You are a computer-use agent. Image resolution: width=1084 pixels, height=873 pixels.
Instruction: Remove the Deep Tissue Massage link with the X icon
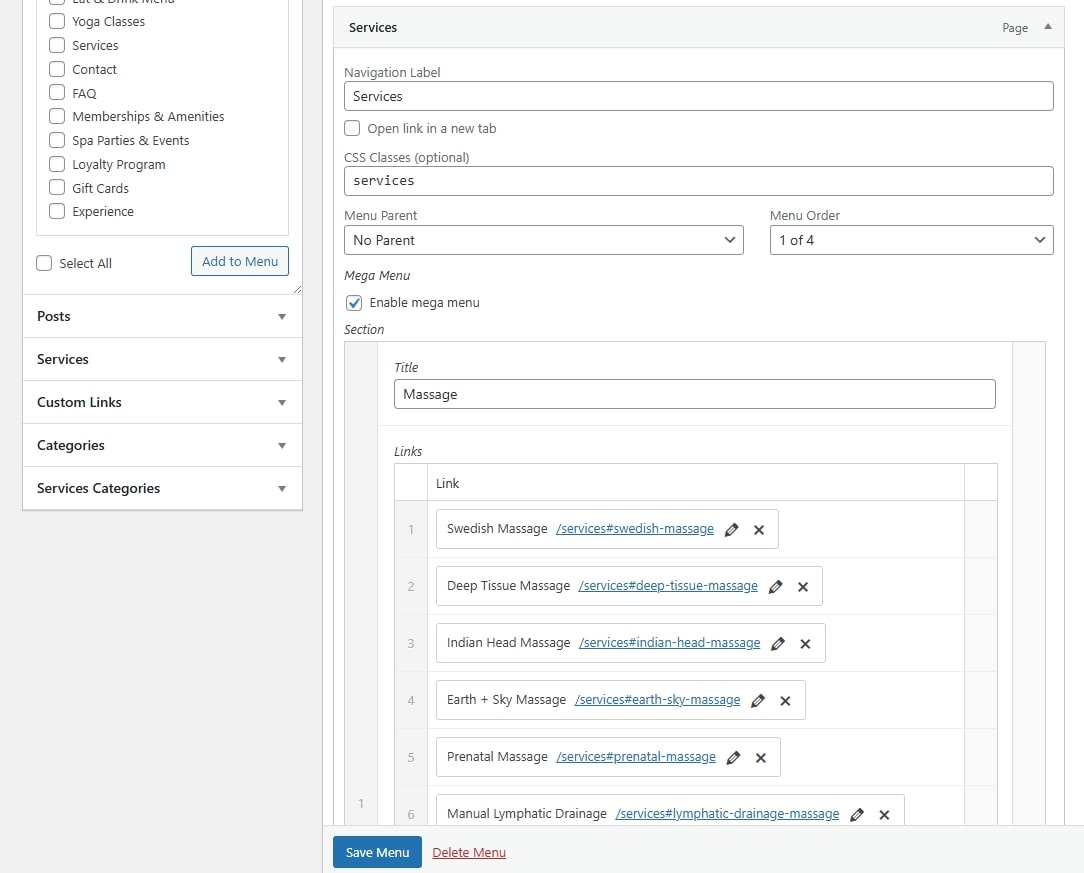(x=803, y=587)
